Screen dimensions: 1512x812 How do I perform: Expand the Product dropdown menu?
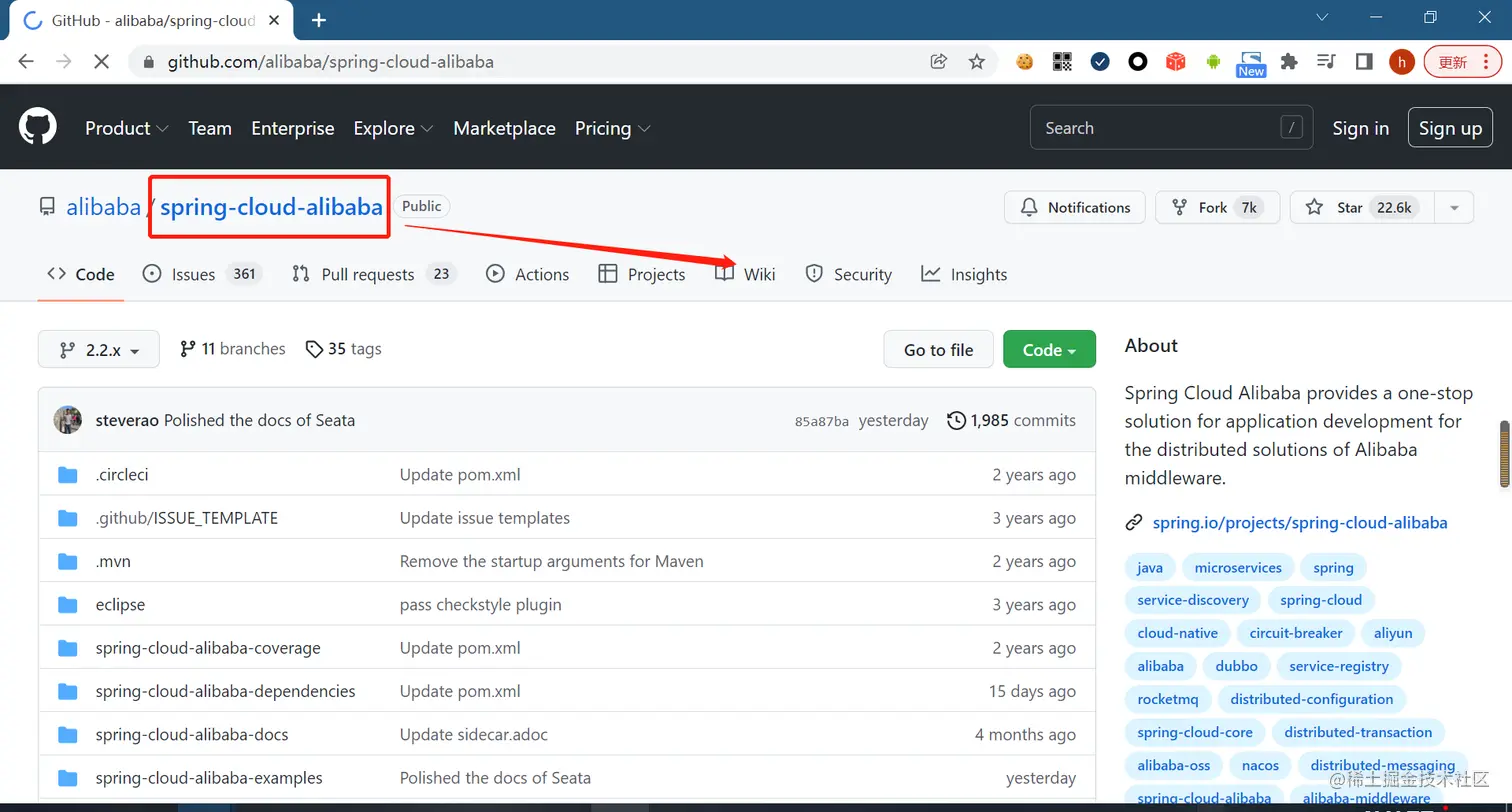click(127, 128)
